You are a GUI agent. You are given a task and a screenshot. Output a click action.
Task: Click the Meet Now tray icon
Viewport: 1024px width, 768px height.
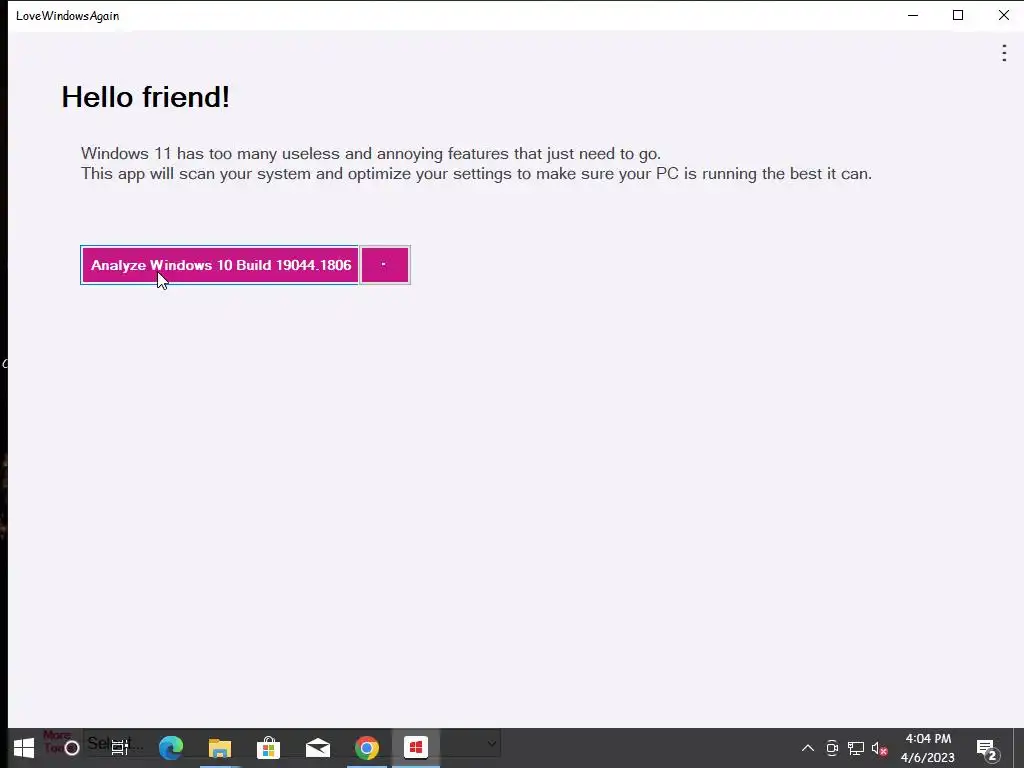coord(832,748)
